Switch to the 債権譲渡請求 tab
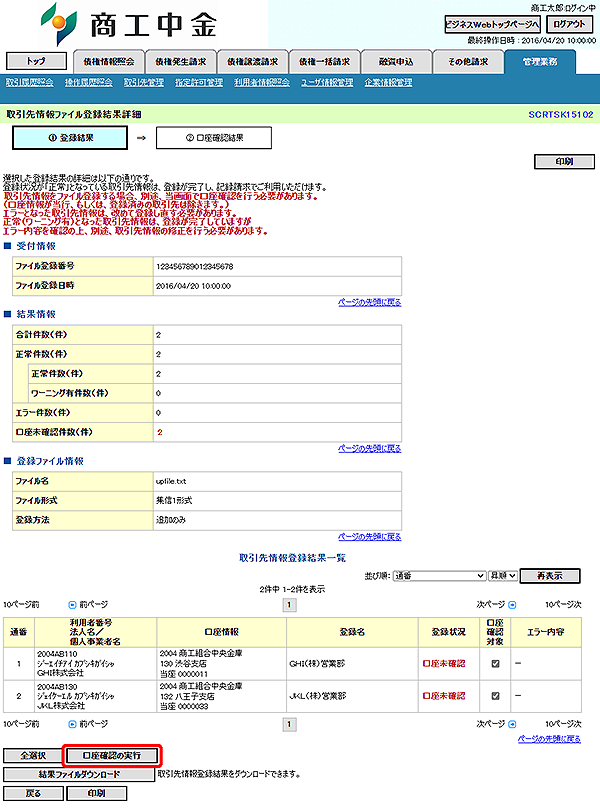Viewport: 600px width, 809px height. pos(252,62)
